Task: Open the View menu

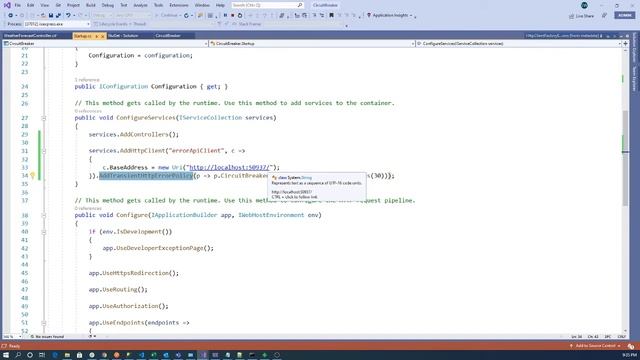Action: 44,5
